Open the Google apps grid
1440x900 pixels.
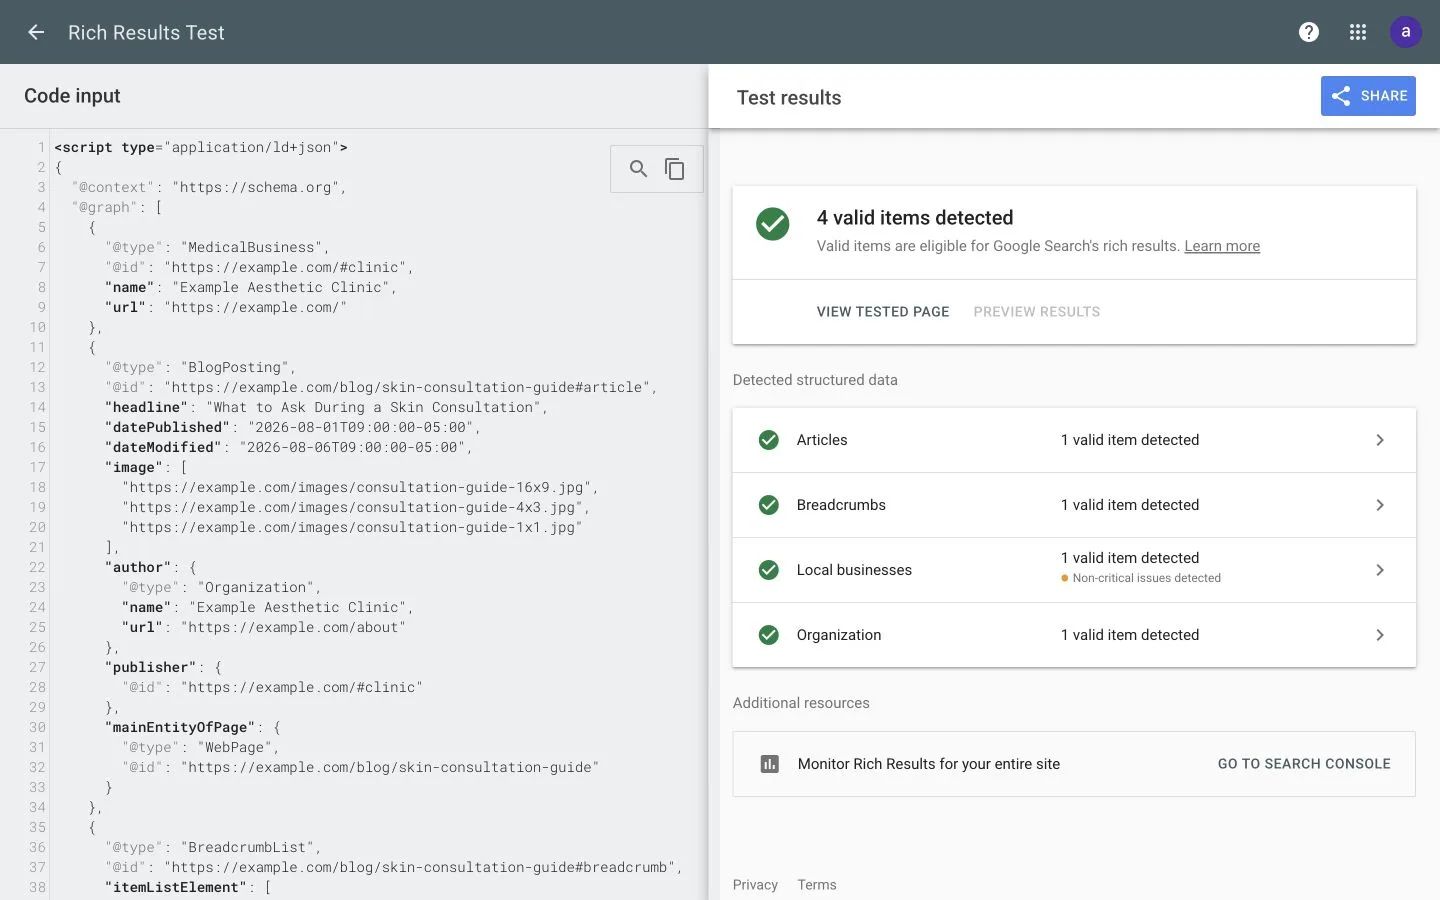click(1357, 32)
